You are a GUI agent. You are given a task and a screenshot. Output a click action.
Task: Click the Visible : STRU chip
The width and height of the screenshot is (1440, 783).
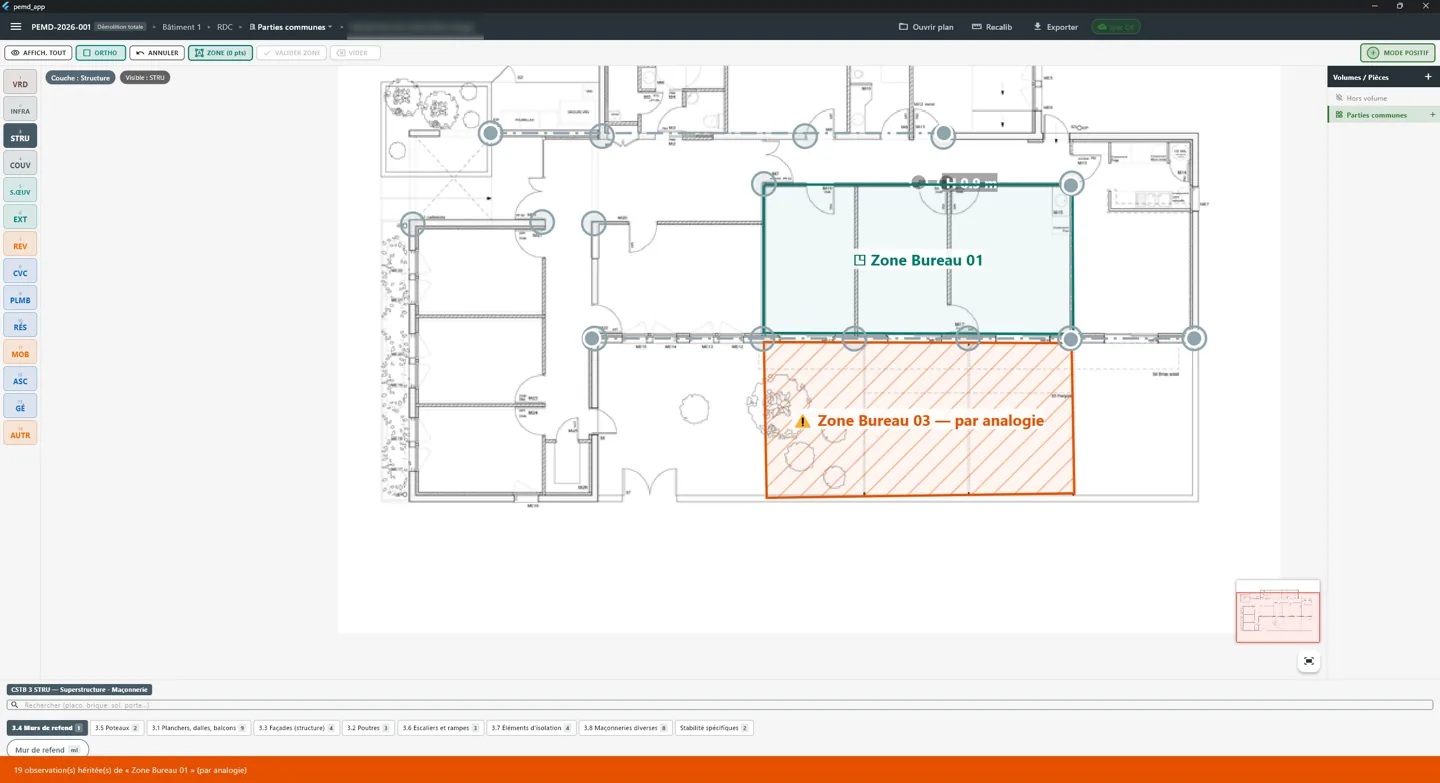[x=145, y=78]
